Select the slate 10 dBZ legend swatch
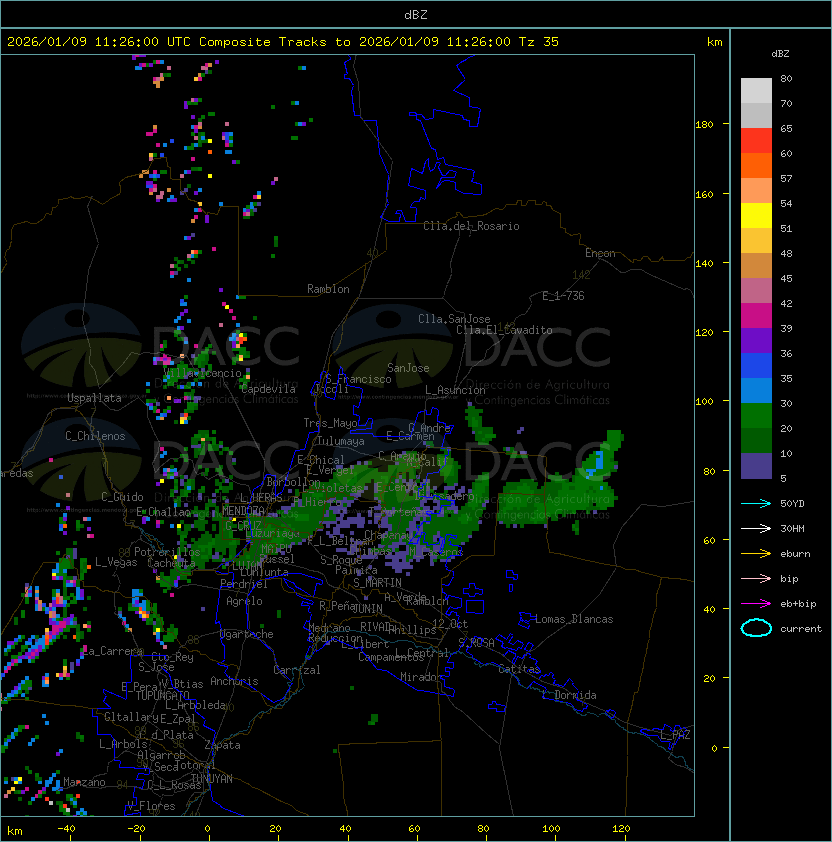Image resolution: width=832 pixels, height=842 pixels. point(756,466)
